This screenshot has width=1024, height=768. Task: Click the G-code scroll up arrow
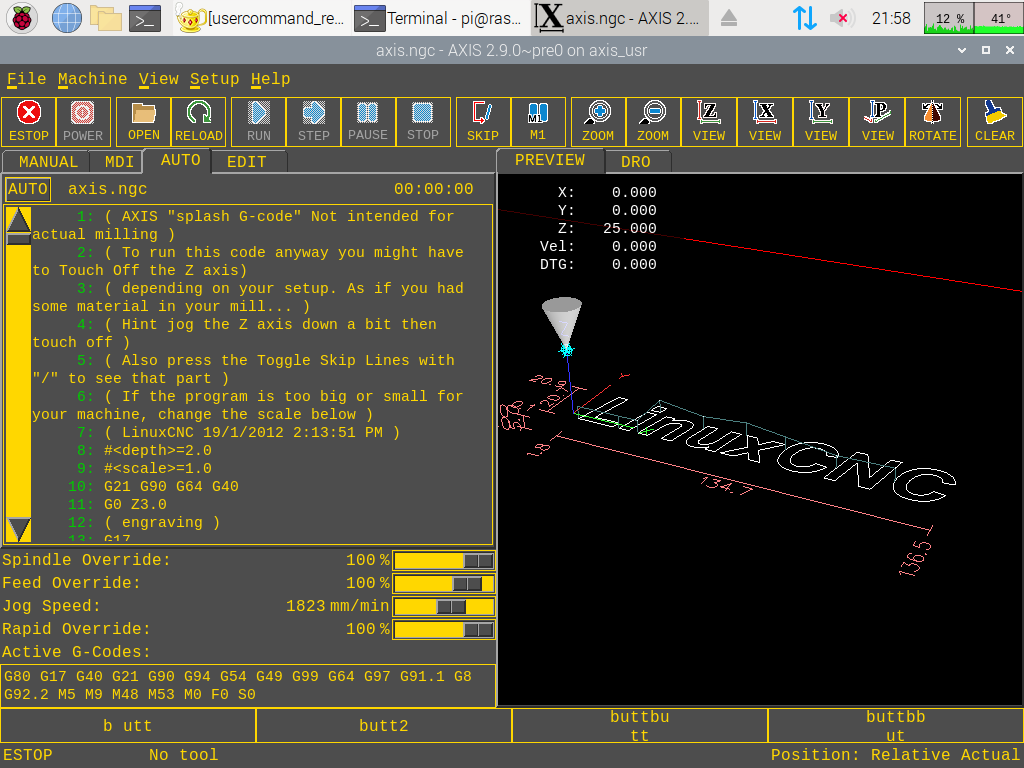click(18, 220)
